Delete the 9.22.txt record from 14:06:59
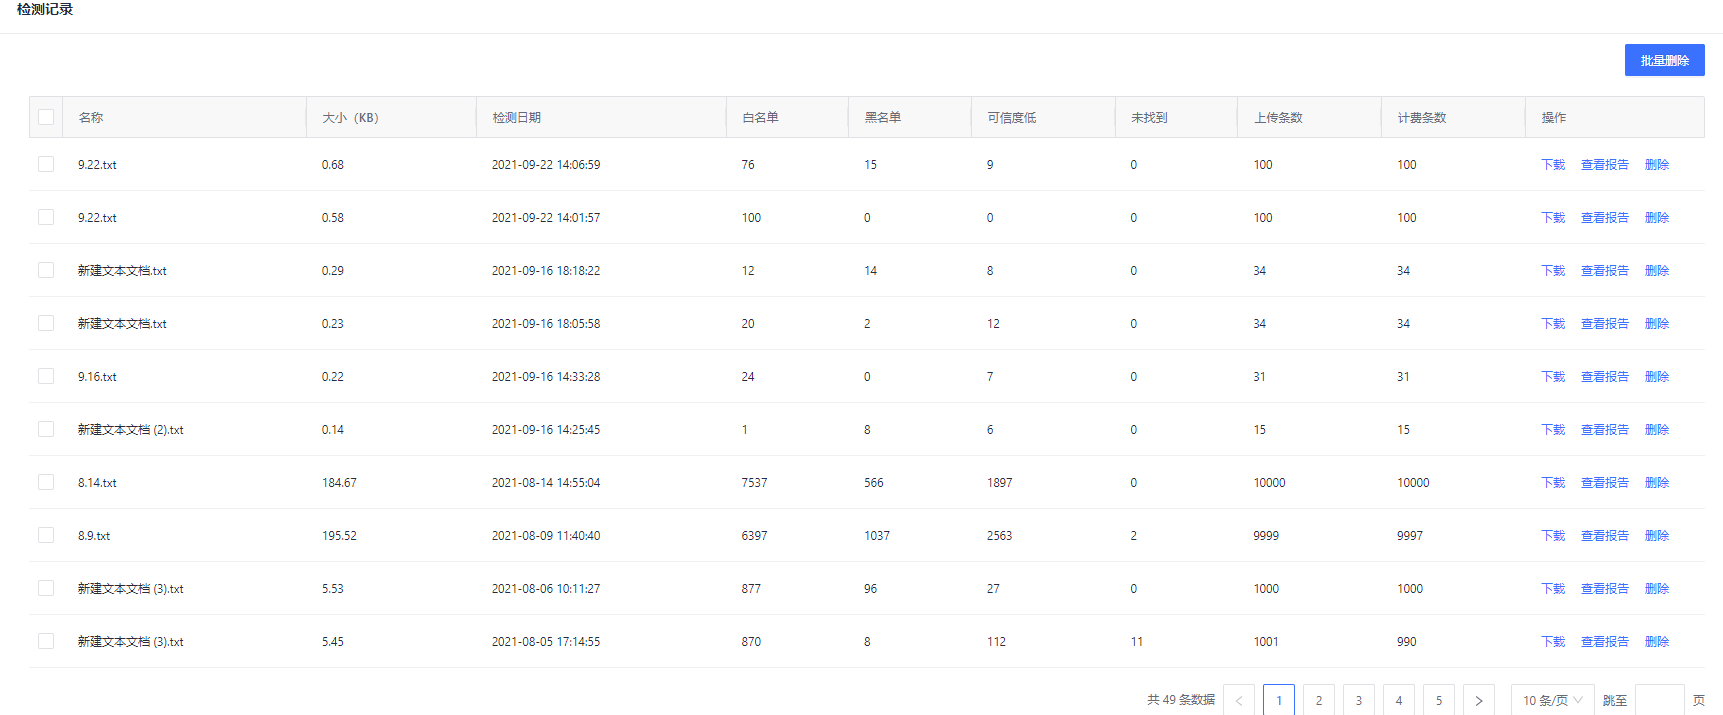 [1657, 165]
